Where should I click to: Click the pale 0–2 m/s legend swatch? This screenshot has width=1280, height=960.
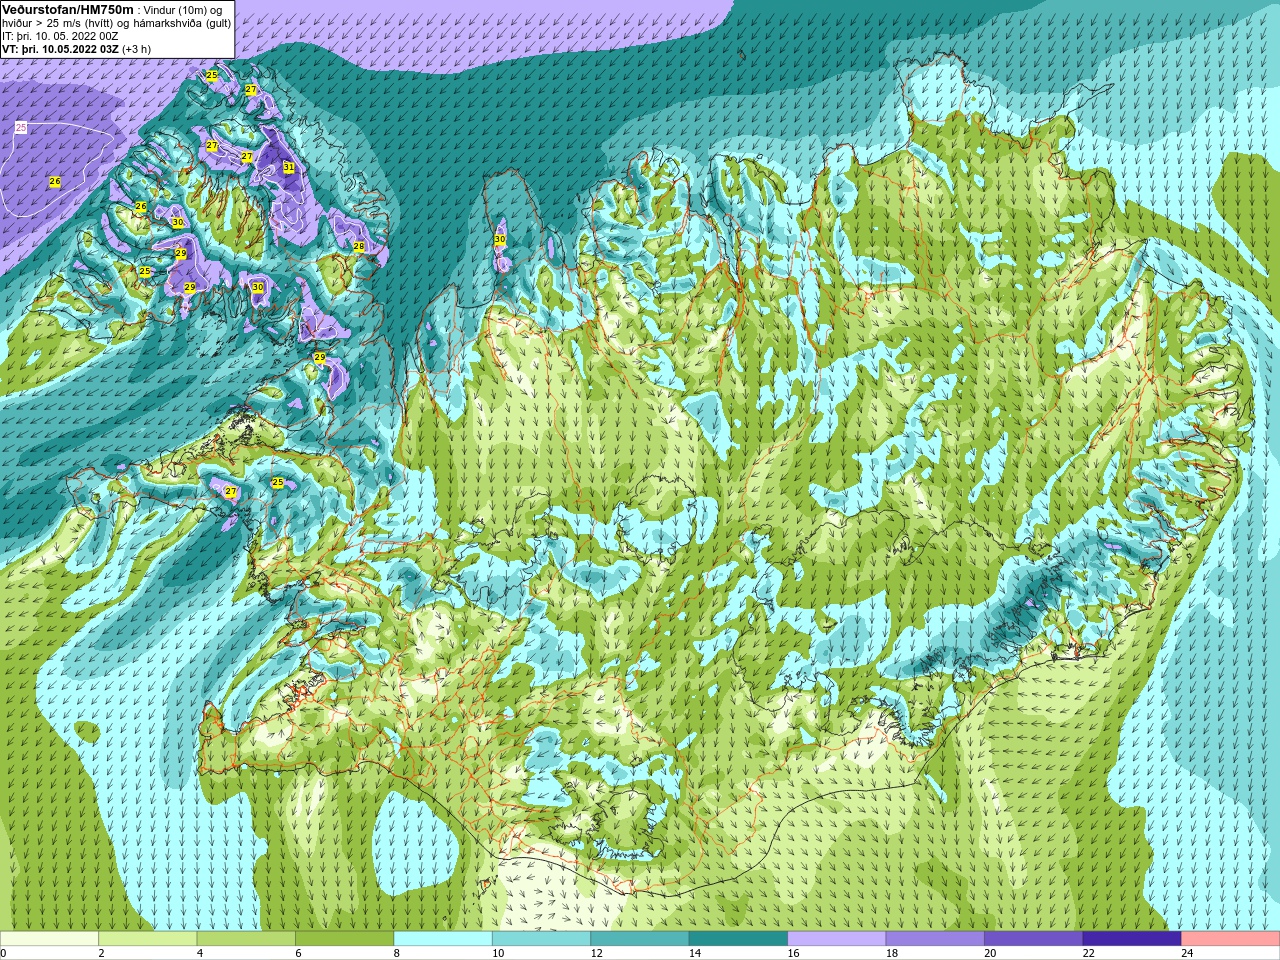click(49, 939)
